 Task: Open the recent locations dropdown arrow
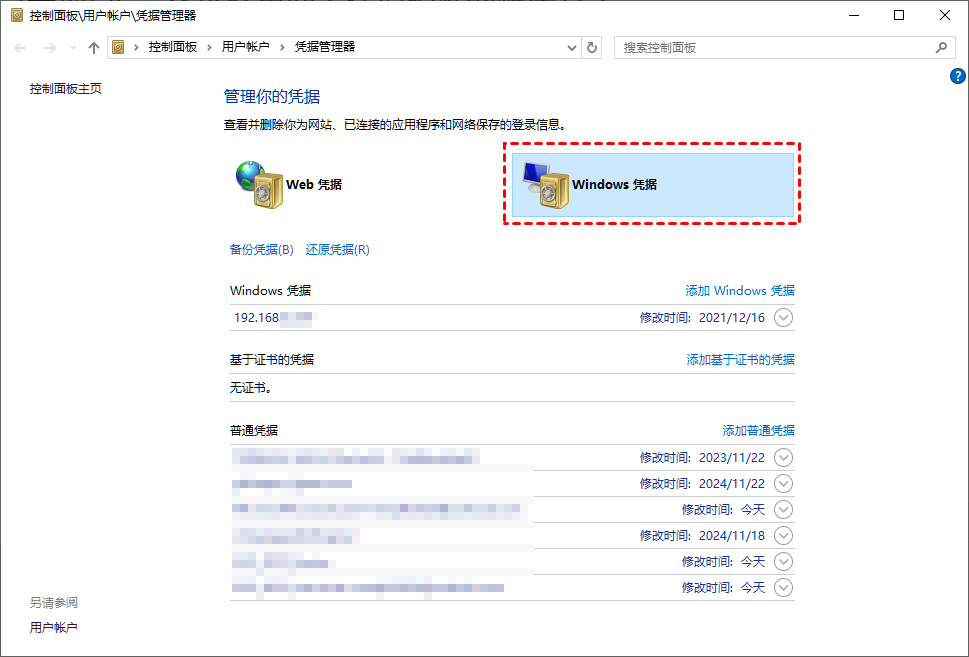click(74, 48)
